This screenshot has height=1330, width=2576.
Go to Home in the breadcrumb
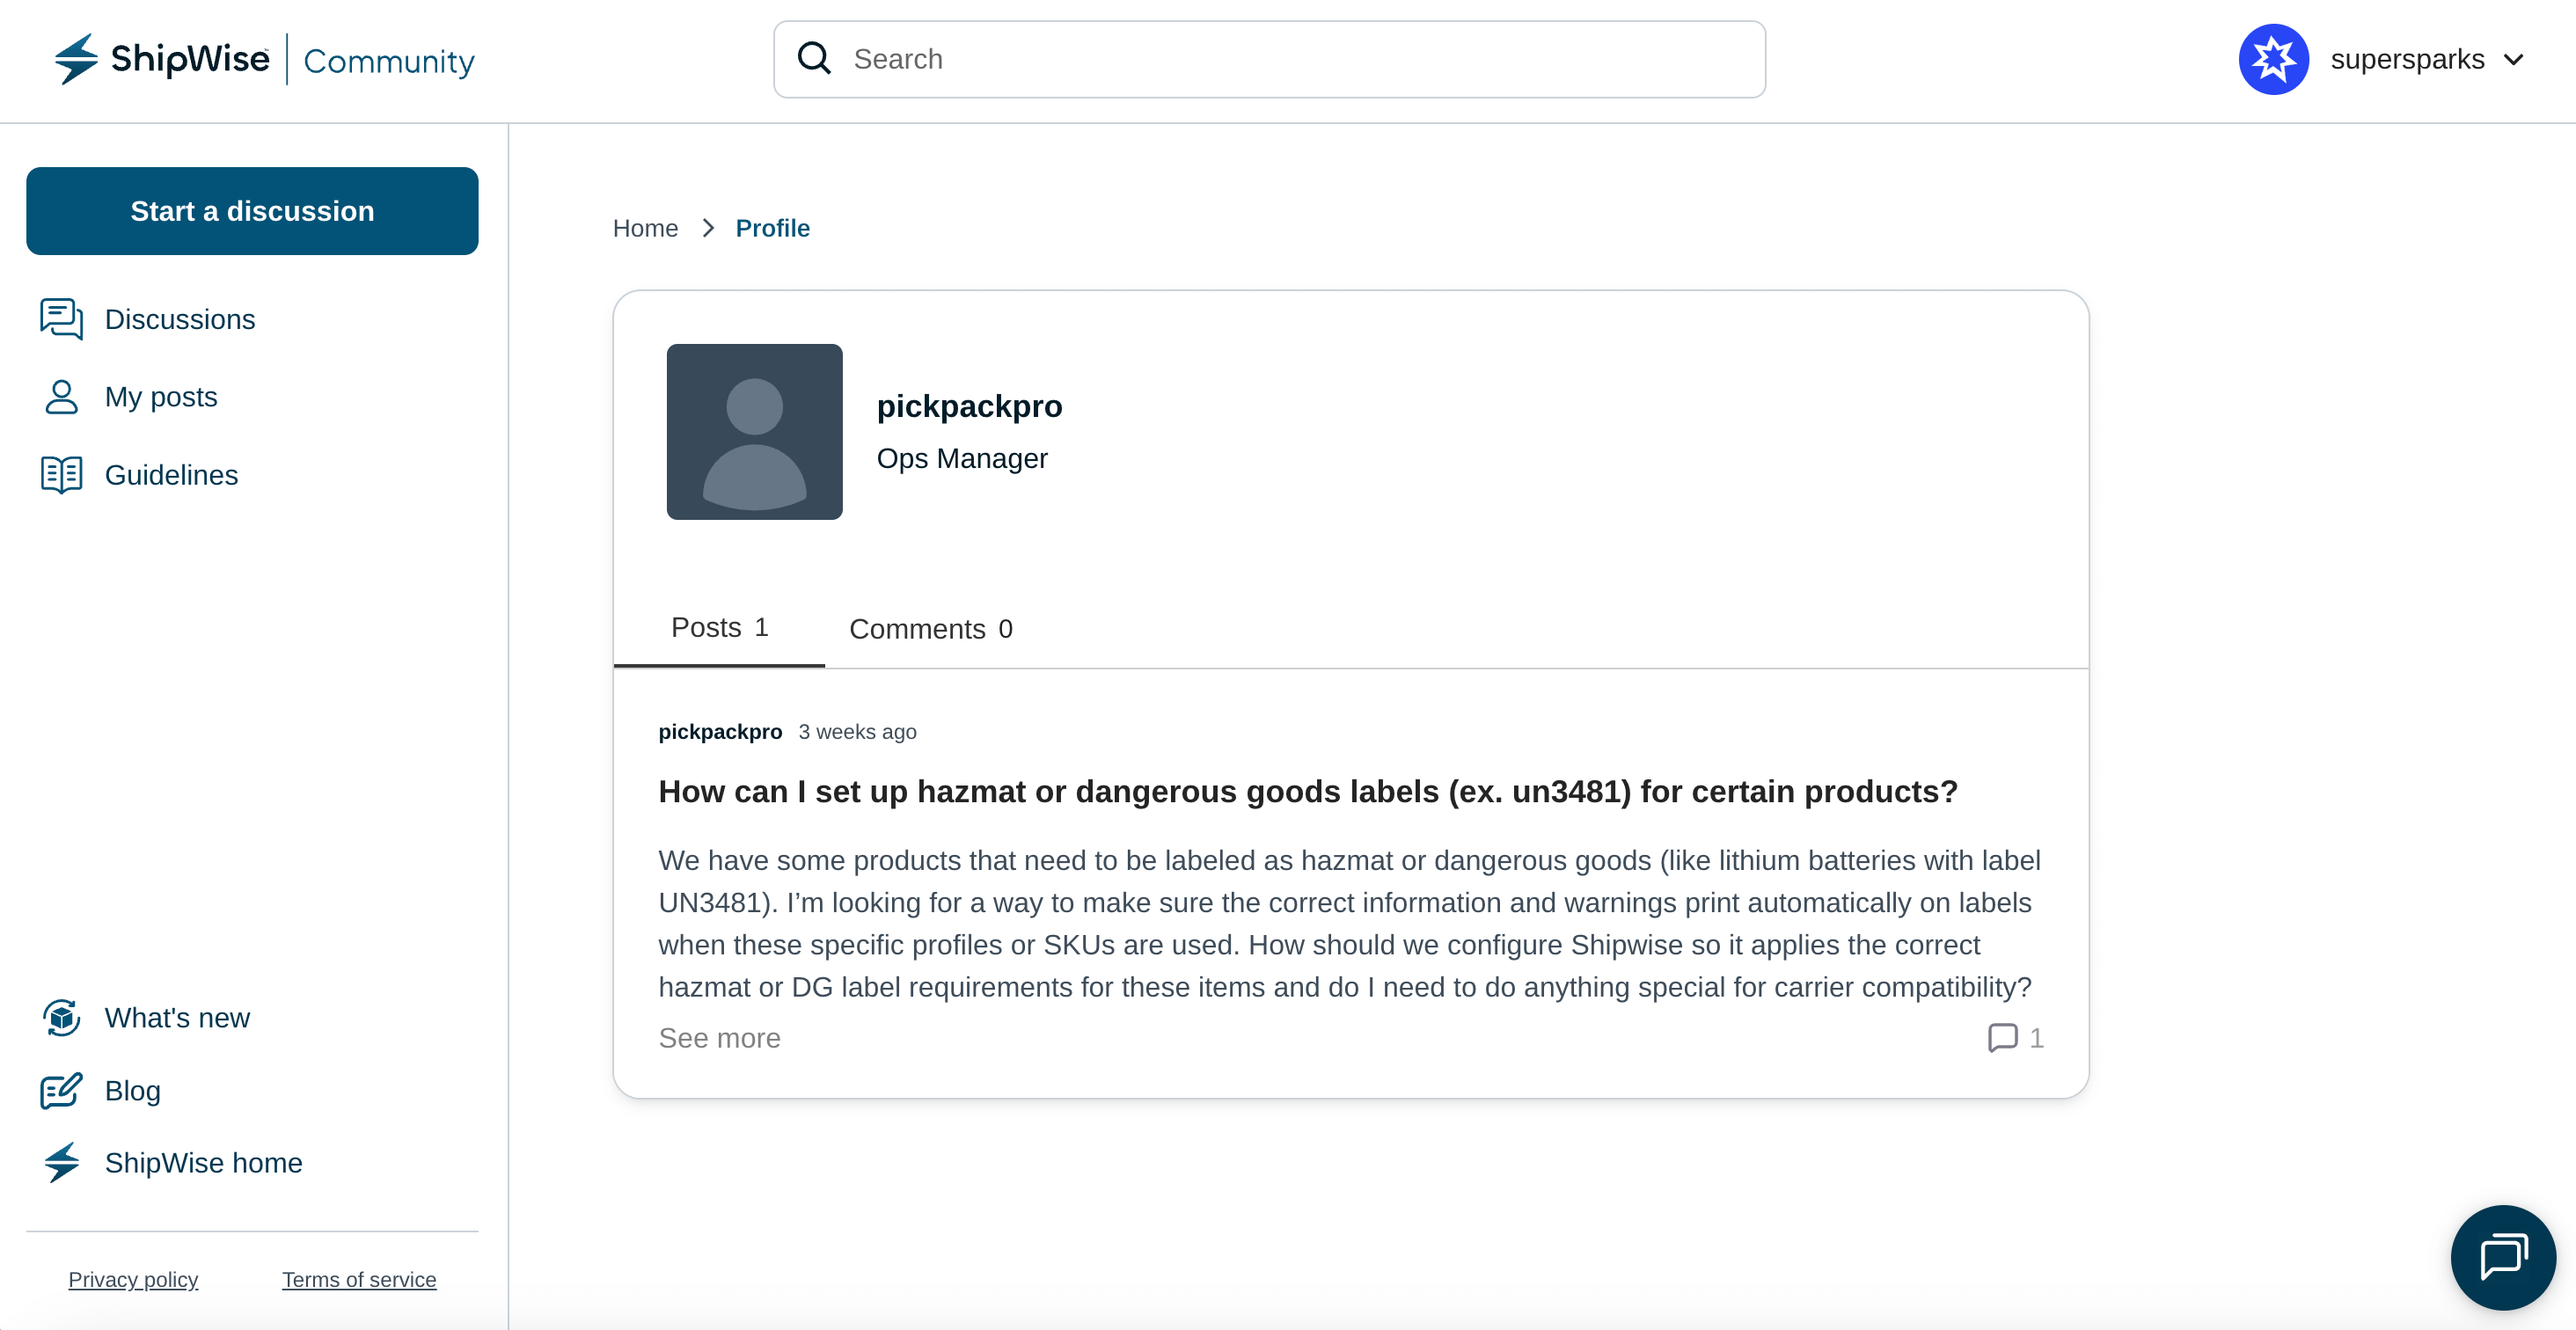point(645,228)
